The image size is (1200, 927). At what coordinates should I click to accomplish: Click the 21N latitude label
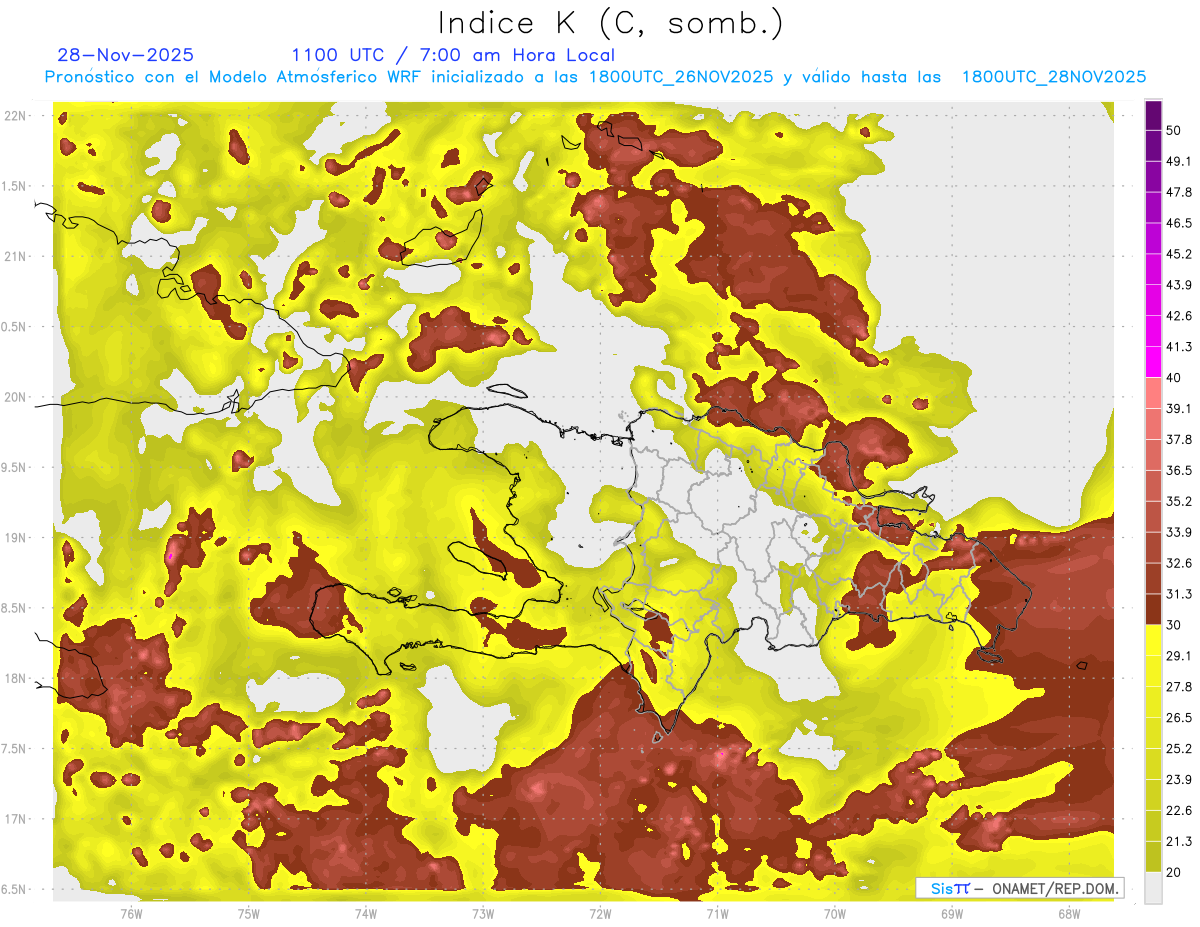(15, 256)
